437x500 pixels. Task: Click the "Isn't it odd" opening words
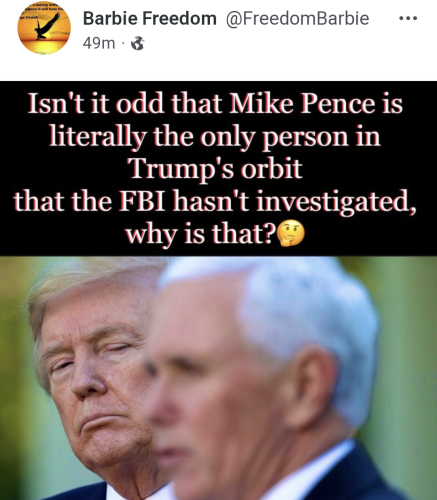point(95,104)
